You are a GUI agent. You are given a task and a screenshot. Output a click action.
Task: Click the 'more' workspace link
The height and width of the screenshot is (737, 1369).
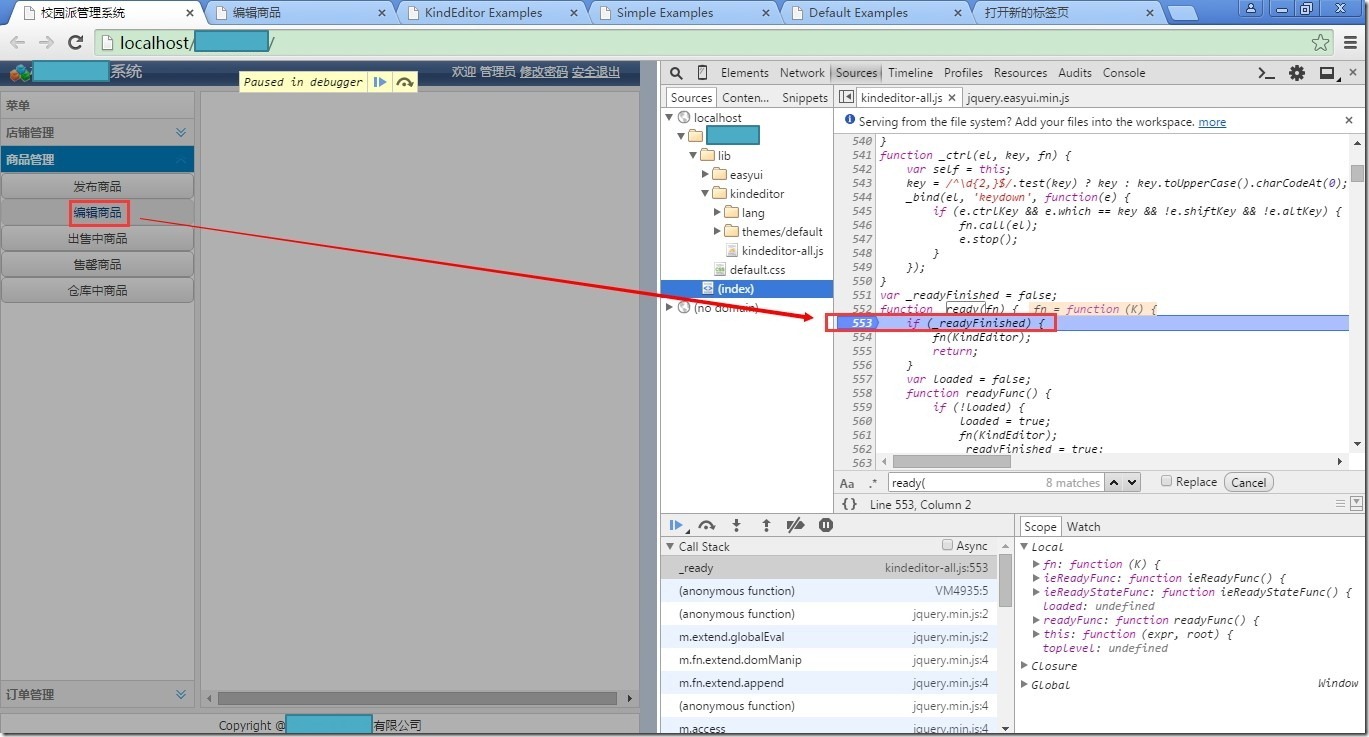tap(1212, 122)
